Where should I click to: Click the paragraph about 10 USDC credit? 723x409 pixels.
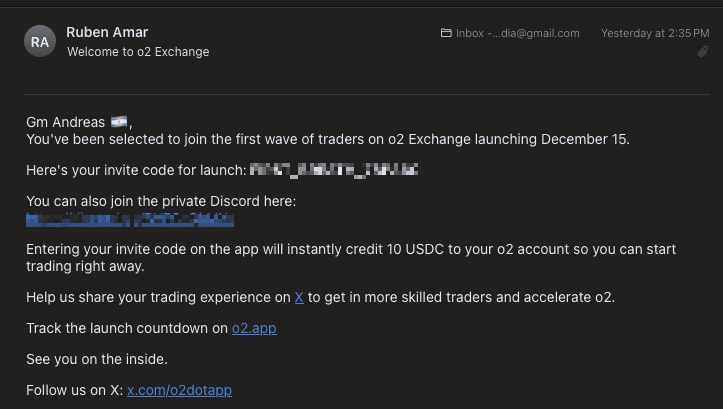pos(350,258)
